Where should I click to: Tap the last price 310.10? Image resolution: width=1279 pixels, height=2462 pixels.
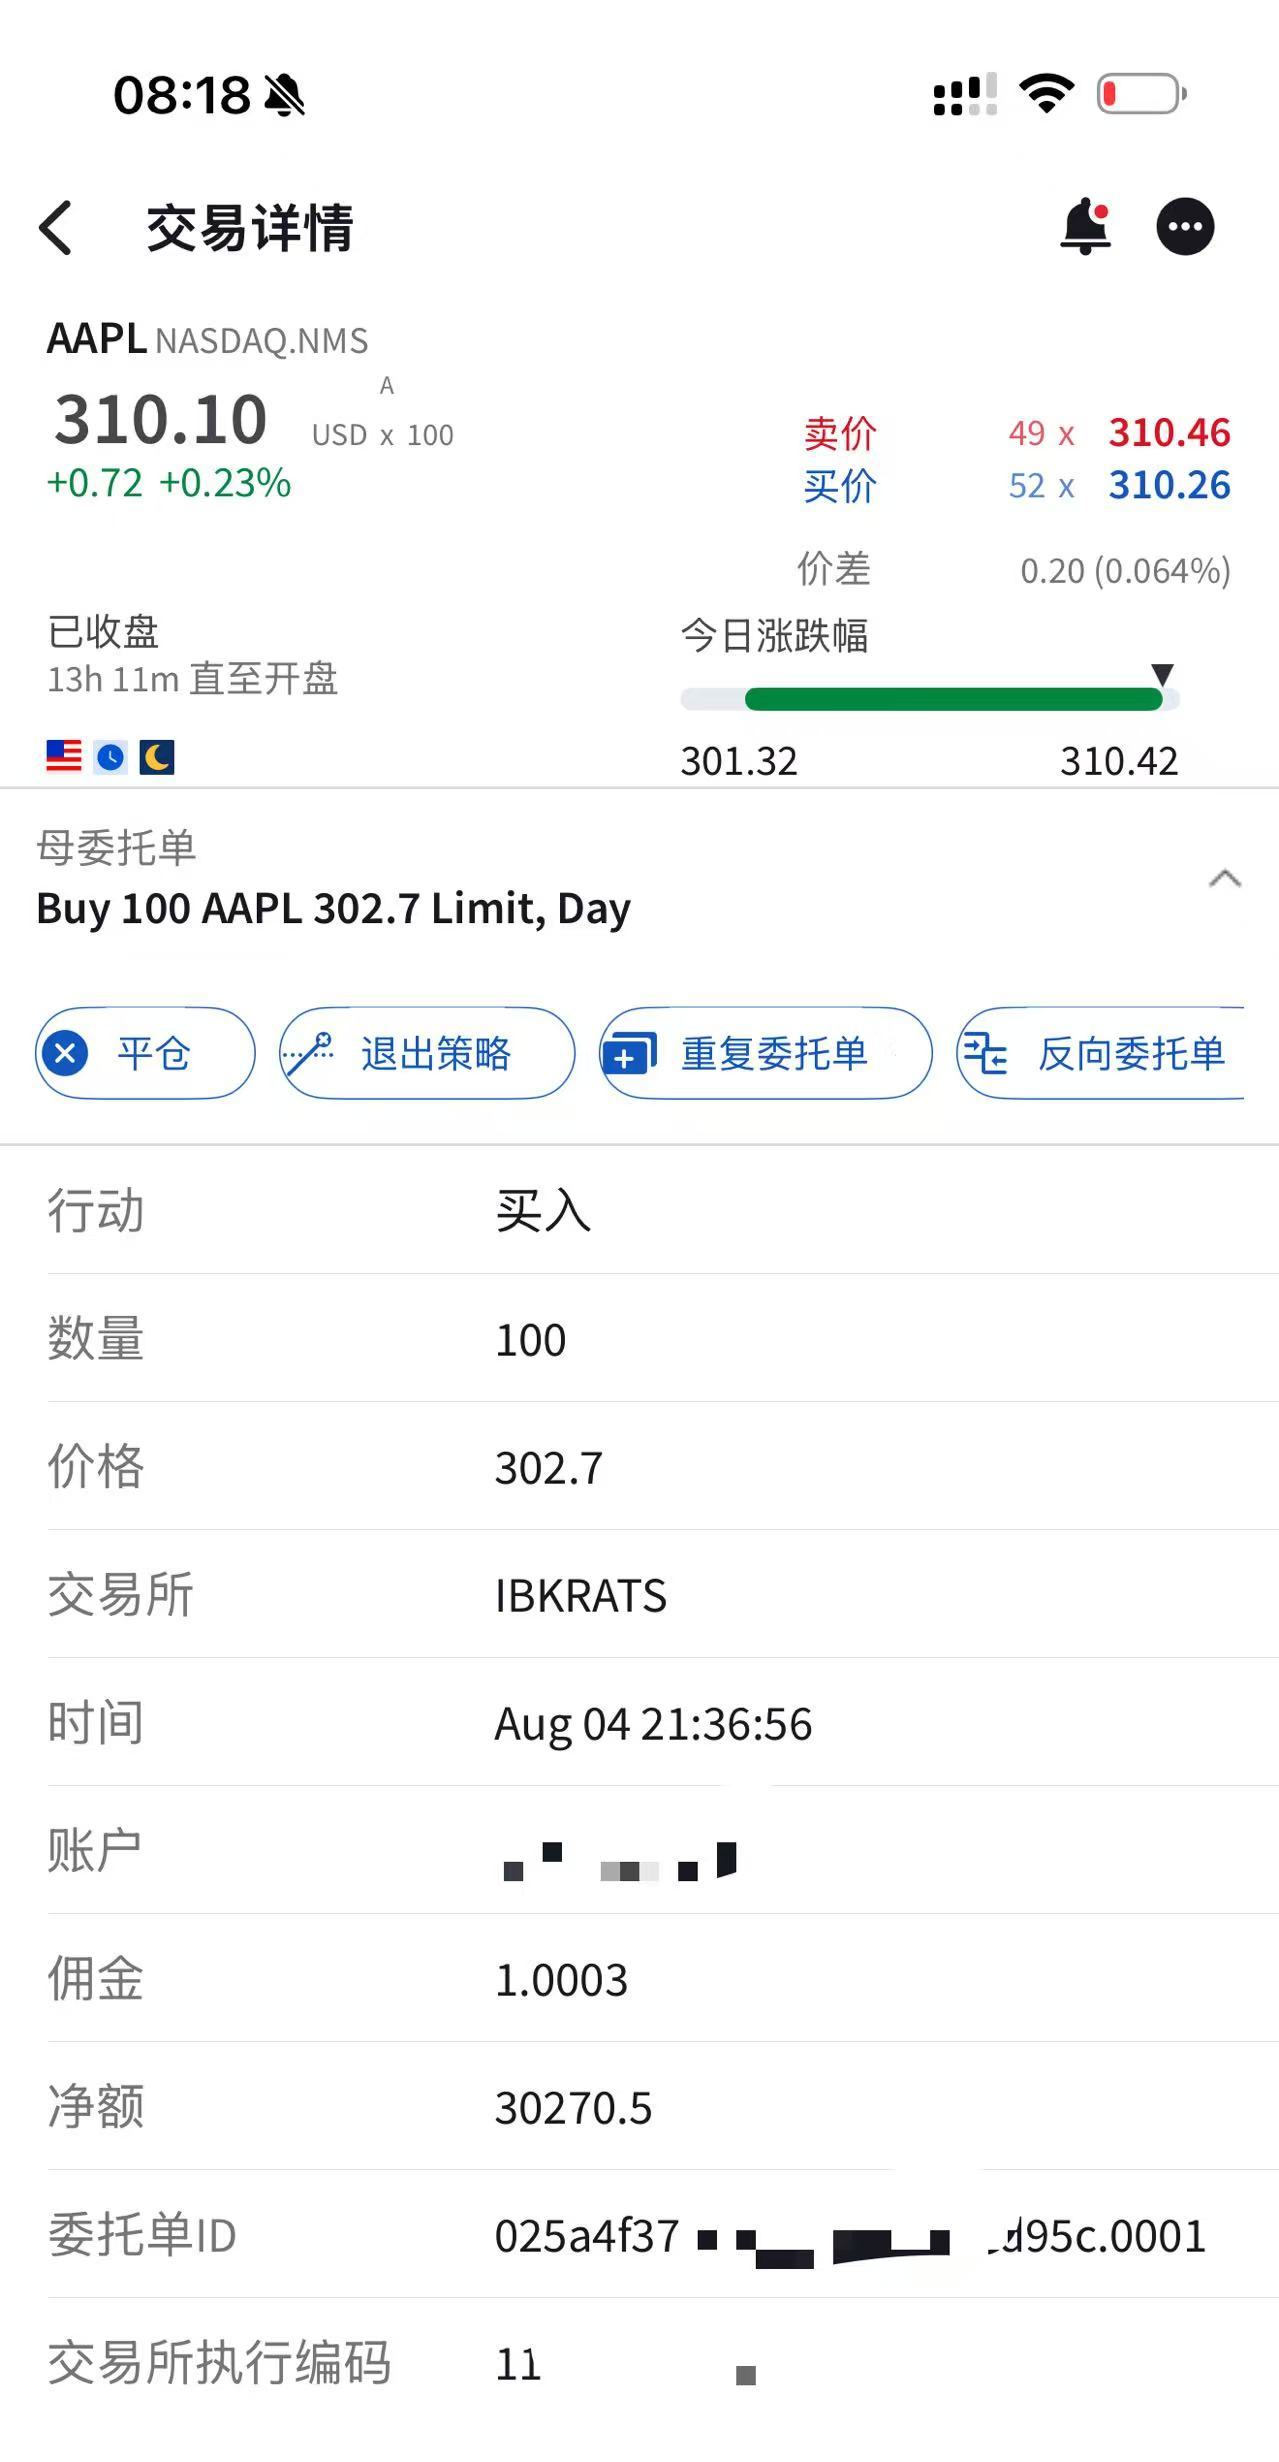[x=161, y=419]
